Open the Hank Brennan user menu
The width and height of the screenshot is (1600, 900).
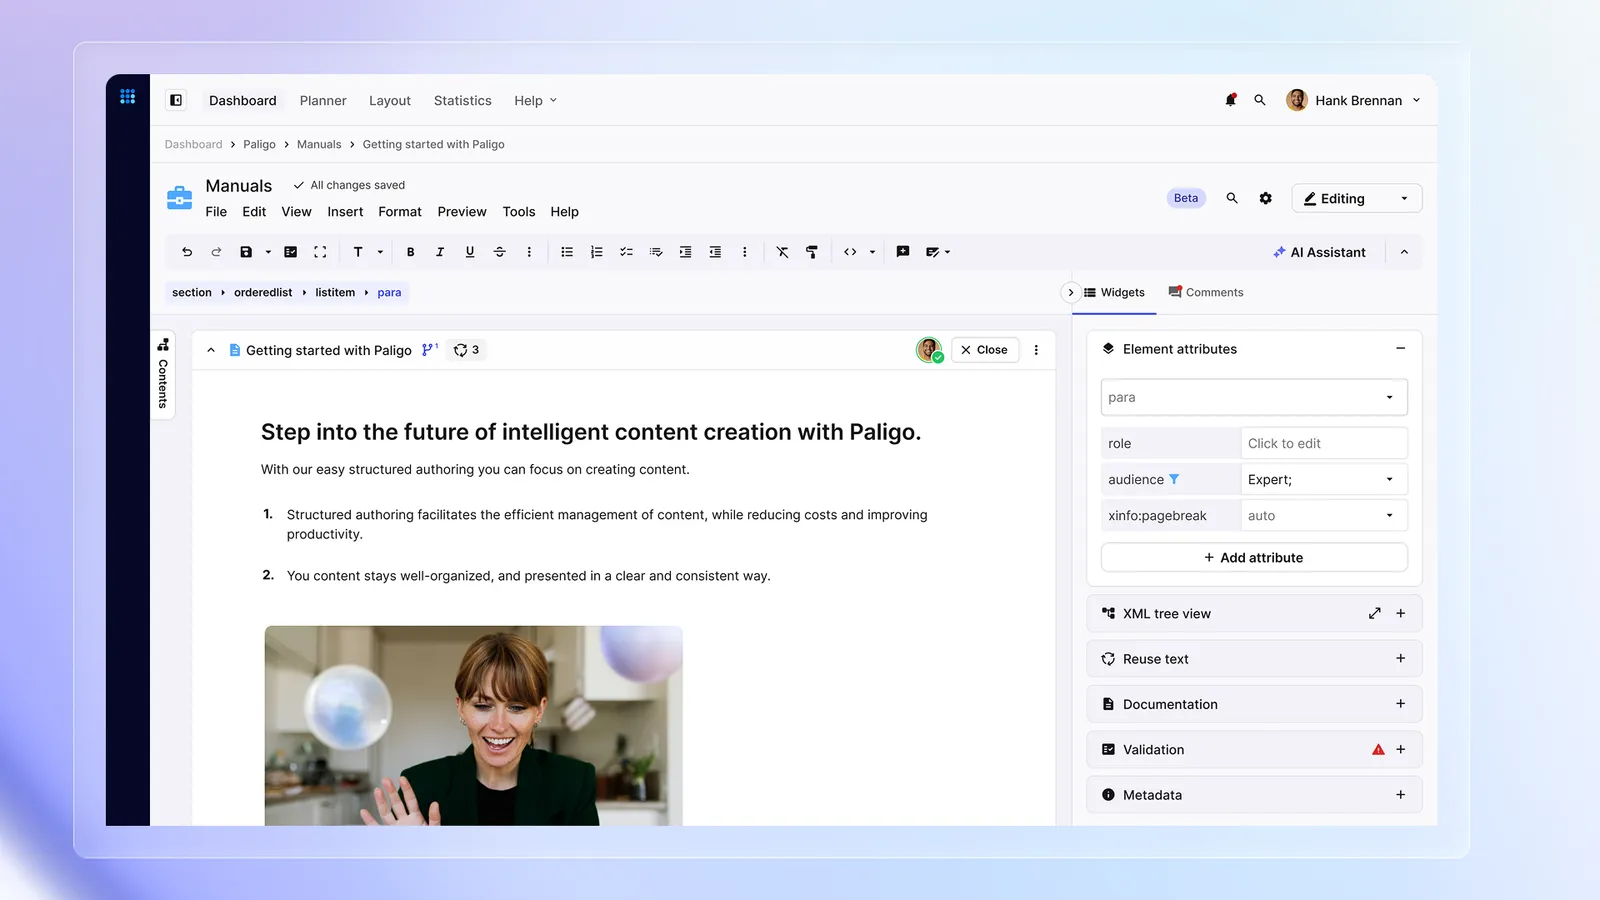(1353, 100)
